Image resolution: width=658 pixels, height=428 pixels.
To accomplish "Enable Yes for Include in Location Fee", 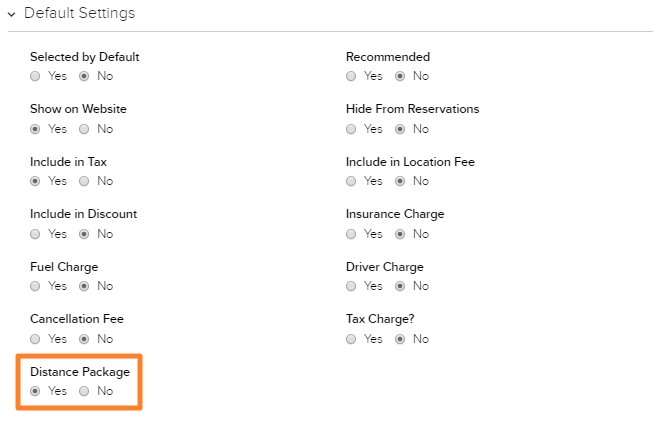I will (x=351, y=181).
